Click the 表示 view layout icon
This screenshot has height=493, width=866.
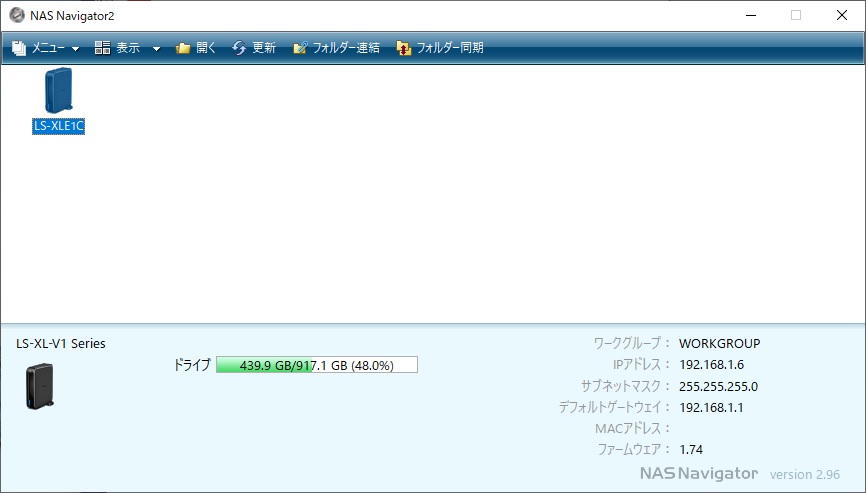point(102,48)
